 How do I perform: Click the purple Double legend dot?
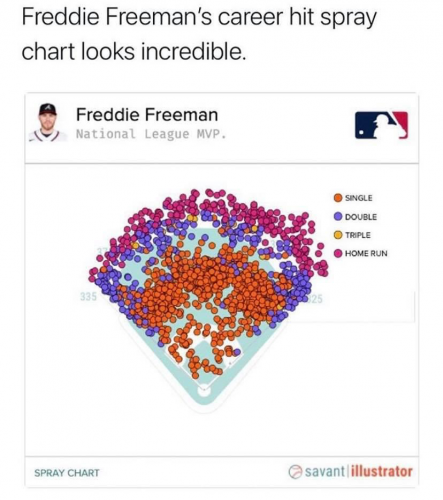pos(338,216)
